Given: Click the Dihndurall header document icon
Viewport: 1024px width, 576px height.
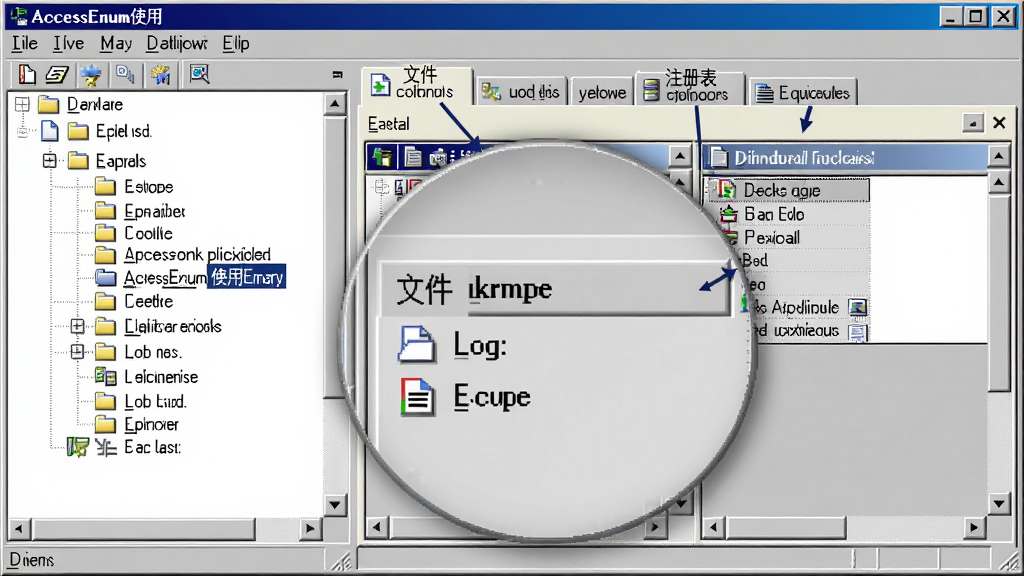Looking at the screenshot, I should point(719,157).
